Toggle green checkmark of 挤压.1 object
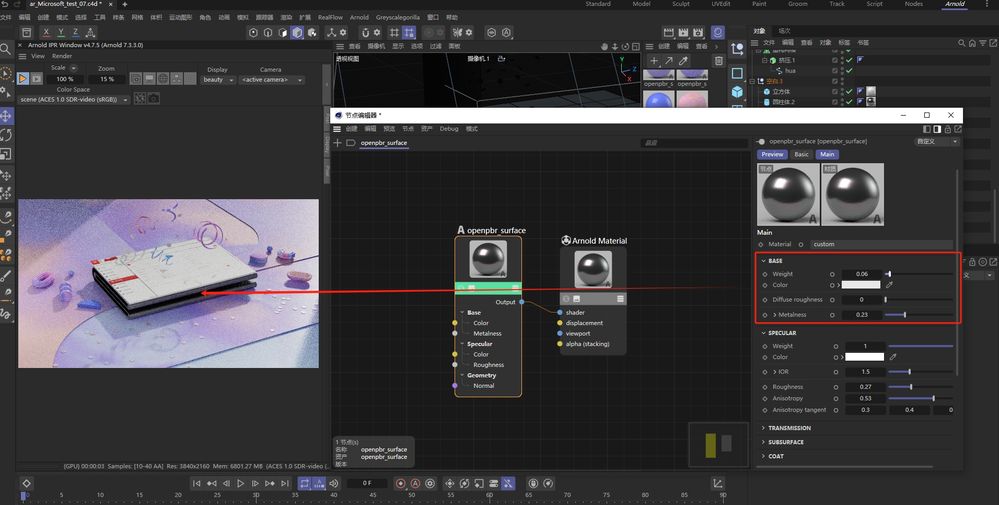Viewport: 999px width, 505px height. pos(849,60)
